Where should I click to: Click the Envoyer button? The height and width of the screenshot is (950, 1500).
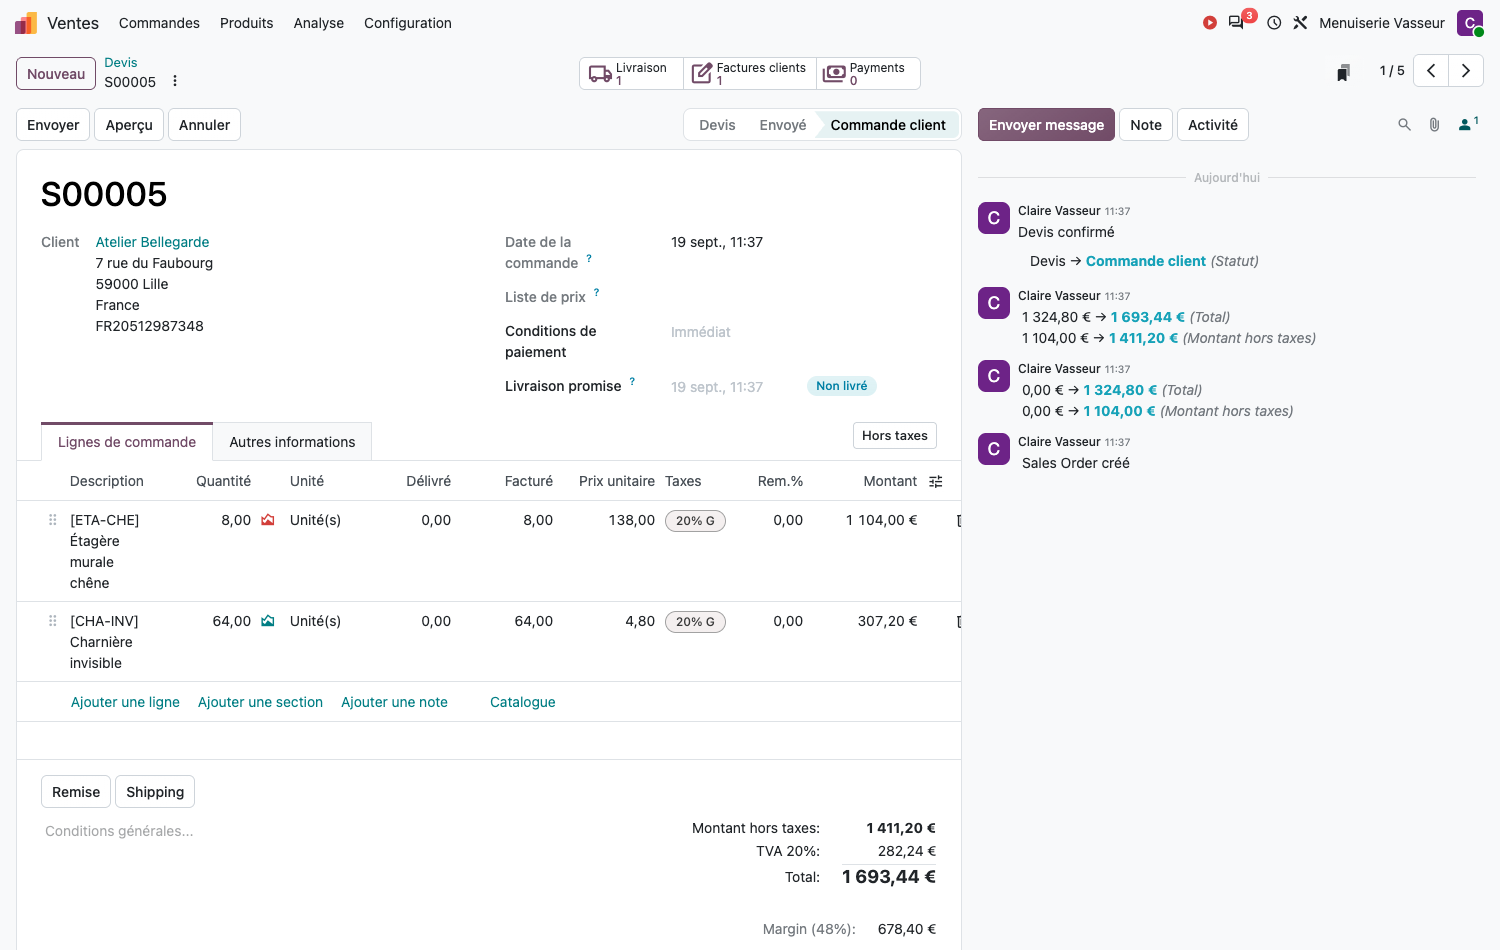coord(53,125)
